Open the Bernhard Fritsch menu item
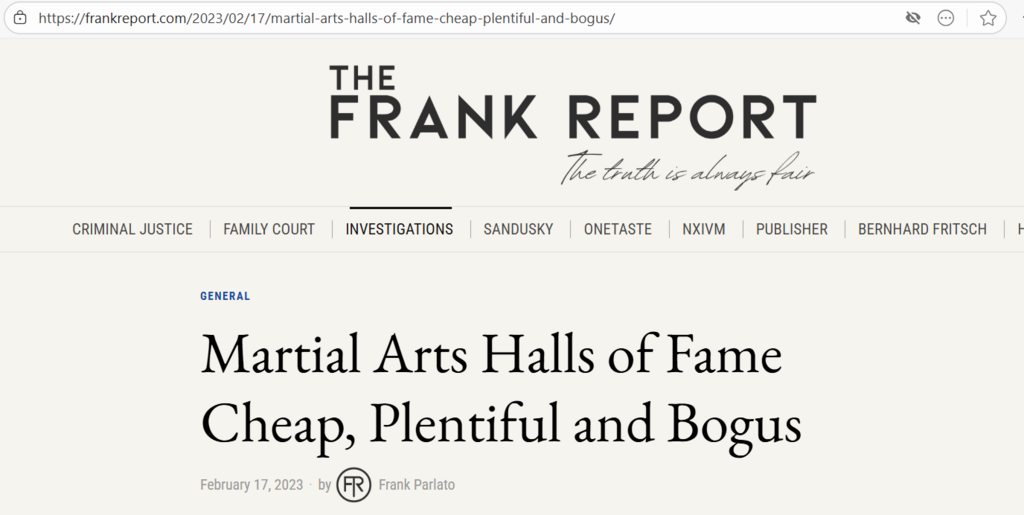The width and height of the screenshot is (1024, 515). [x=922, y=229]
